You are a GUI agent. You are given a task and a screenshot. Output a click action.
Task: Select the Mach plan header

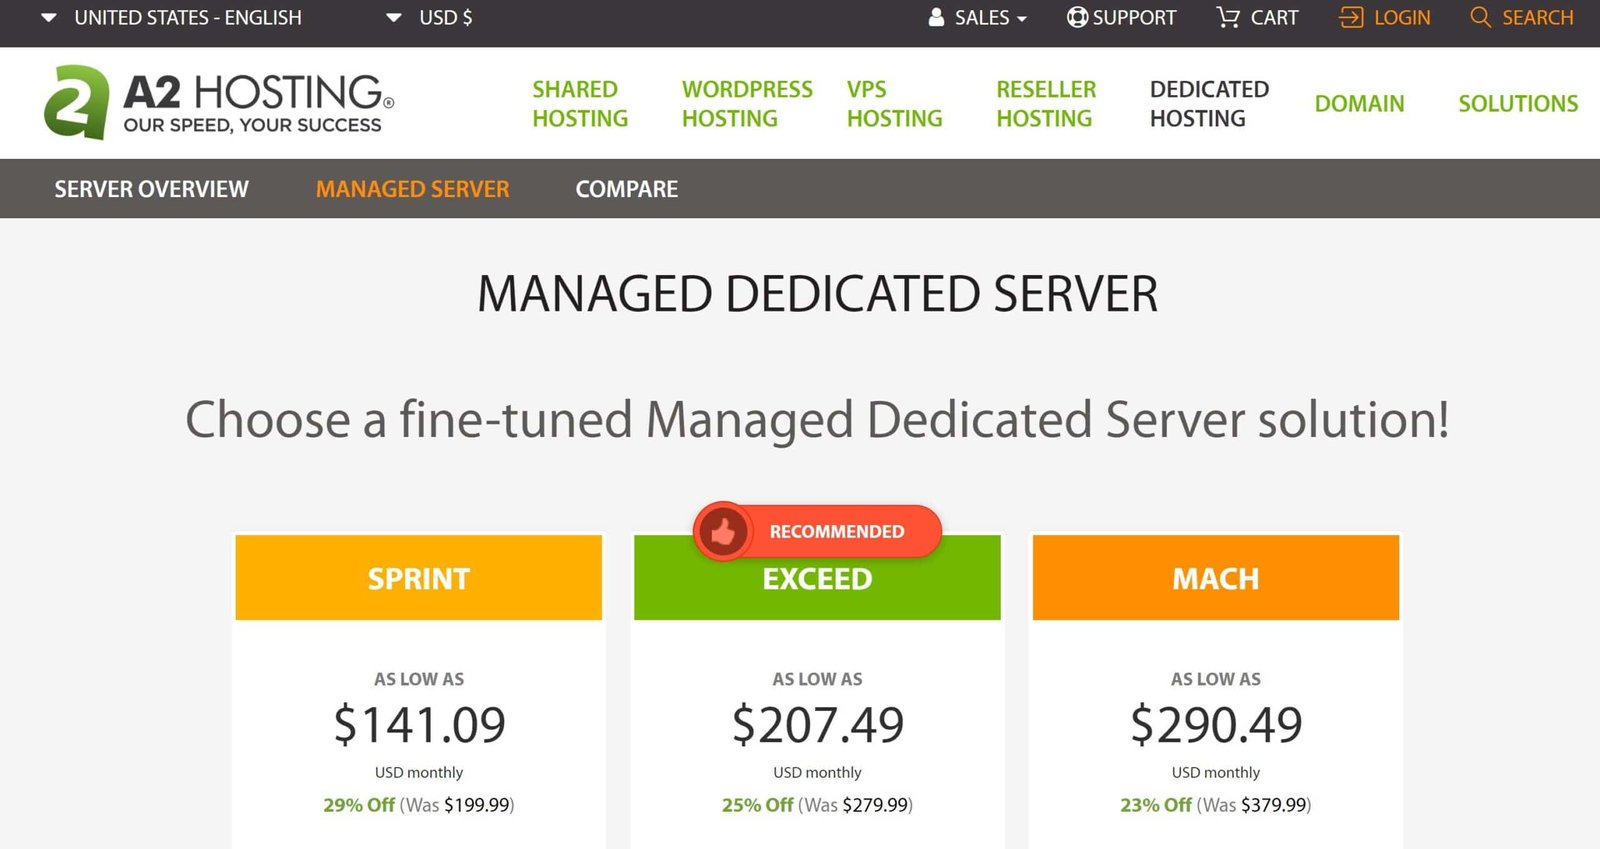[1216, 577]
